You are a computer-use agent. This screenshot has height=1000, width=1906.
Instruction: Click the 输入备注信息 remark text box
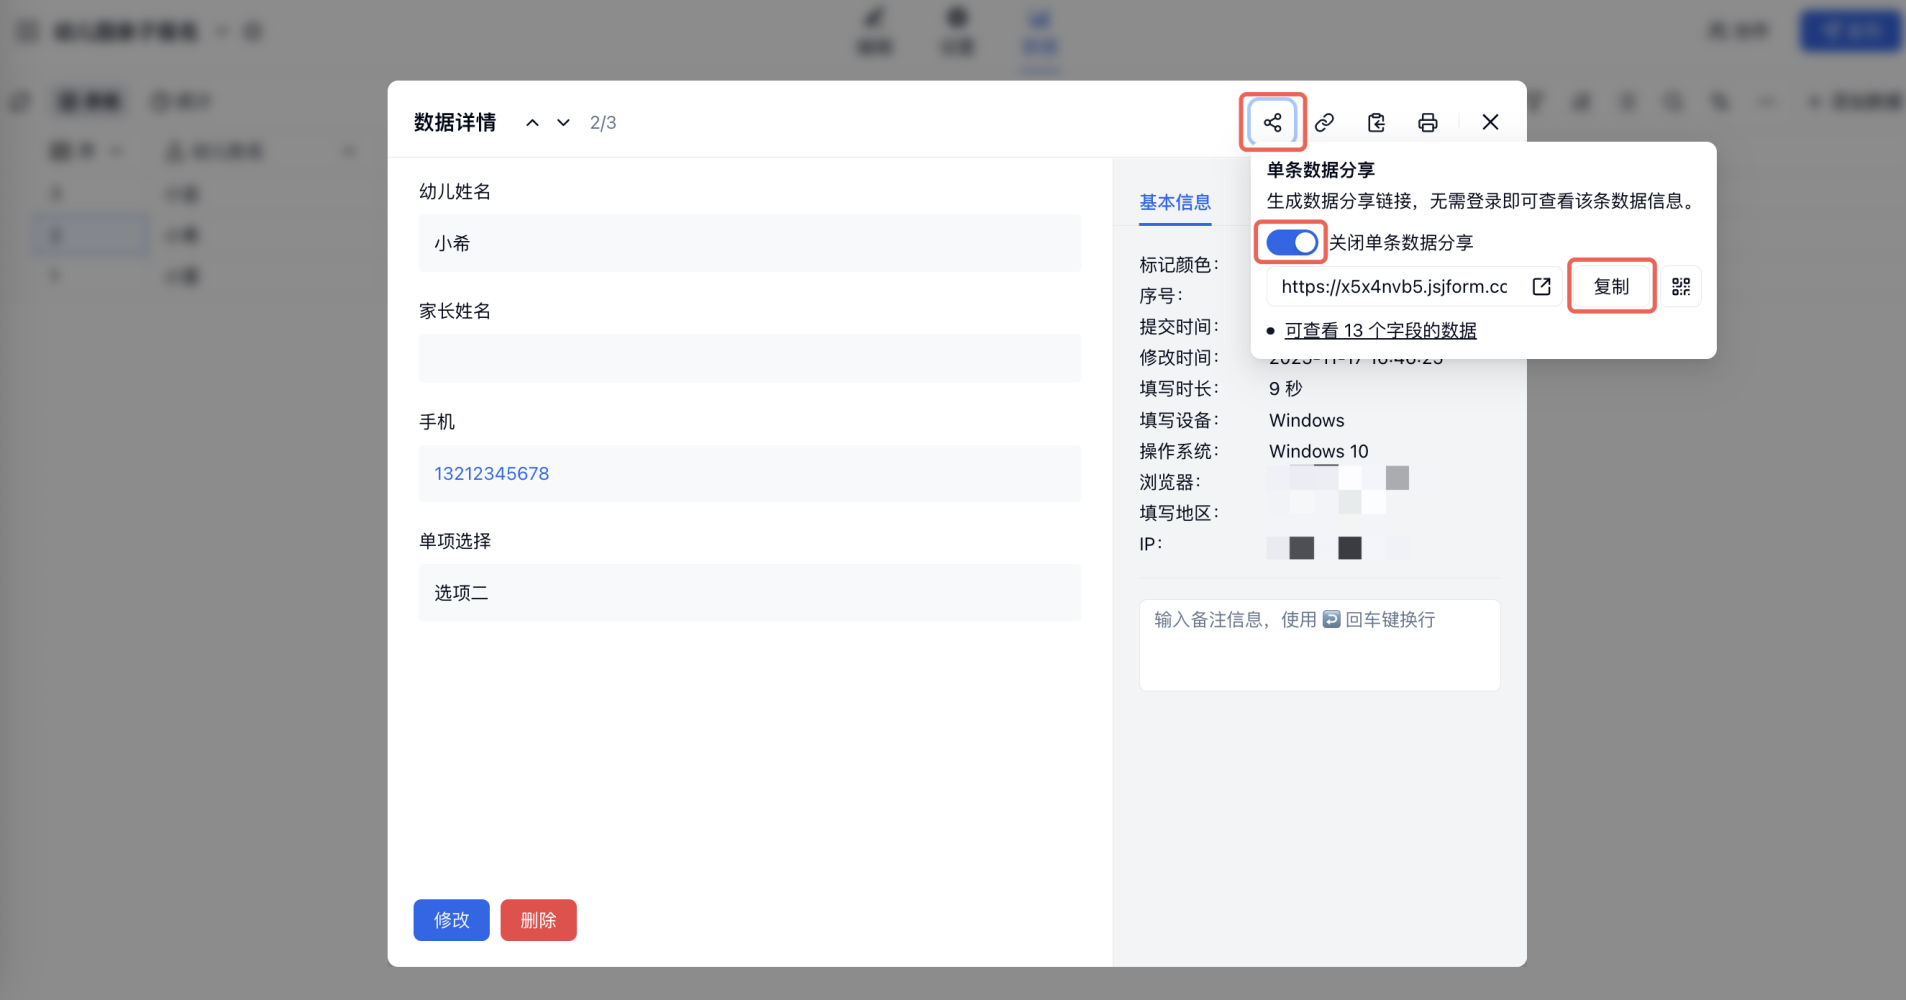[x=1319, y=645]
